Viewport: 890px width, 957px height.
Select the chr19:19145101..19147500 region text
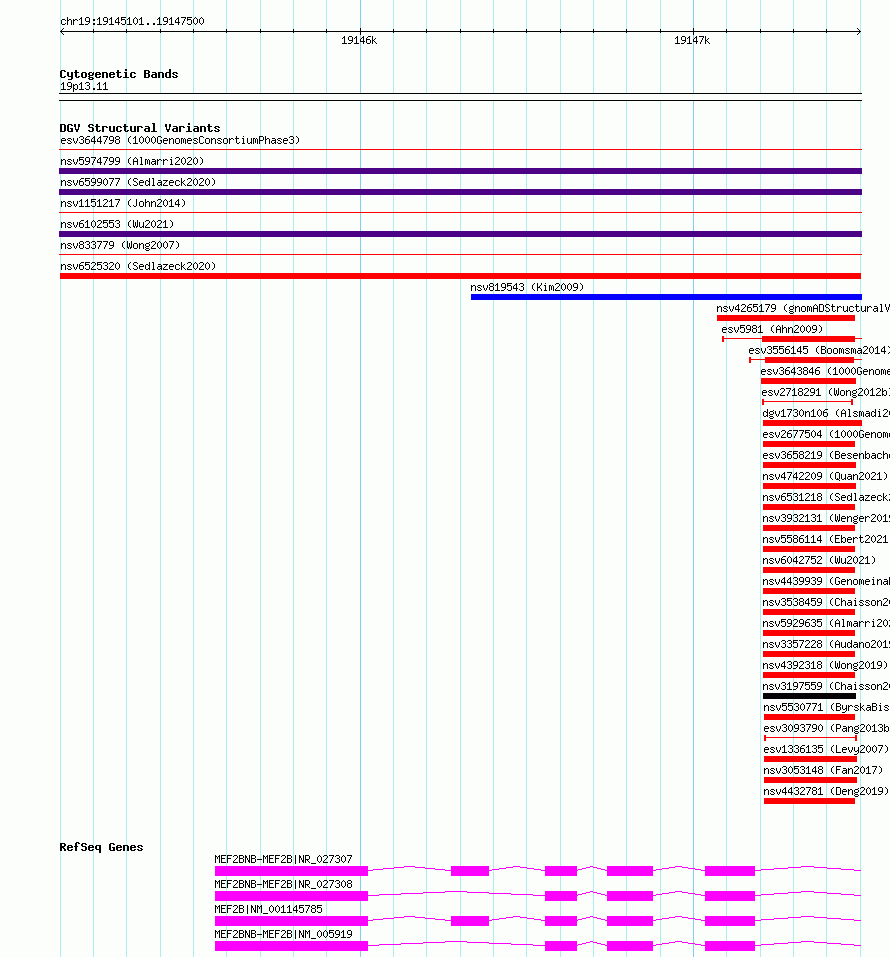click(x=132, y=21)
